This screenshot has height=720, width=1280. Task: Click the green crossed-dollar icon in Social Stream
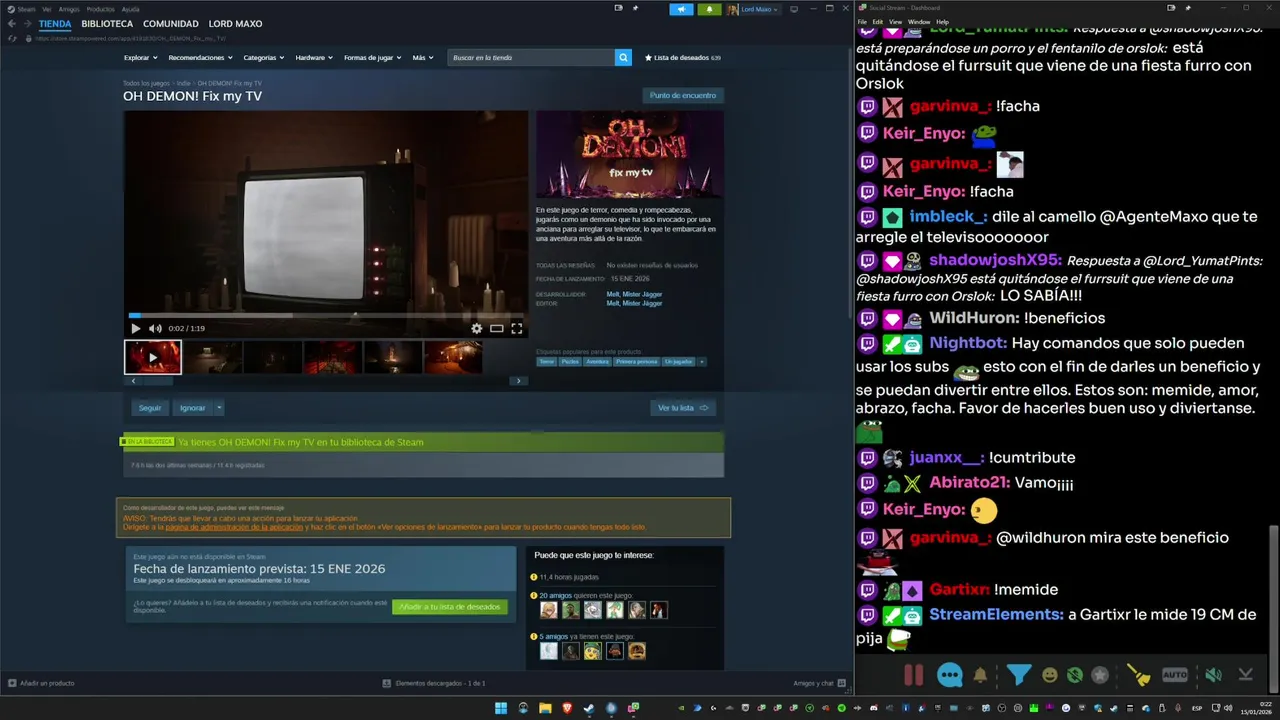pyautogui.click(x=1074, y=675)
